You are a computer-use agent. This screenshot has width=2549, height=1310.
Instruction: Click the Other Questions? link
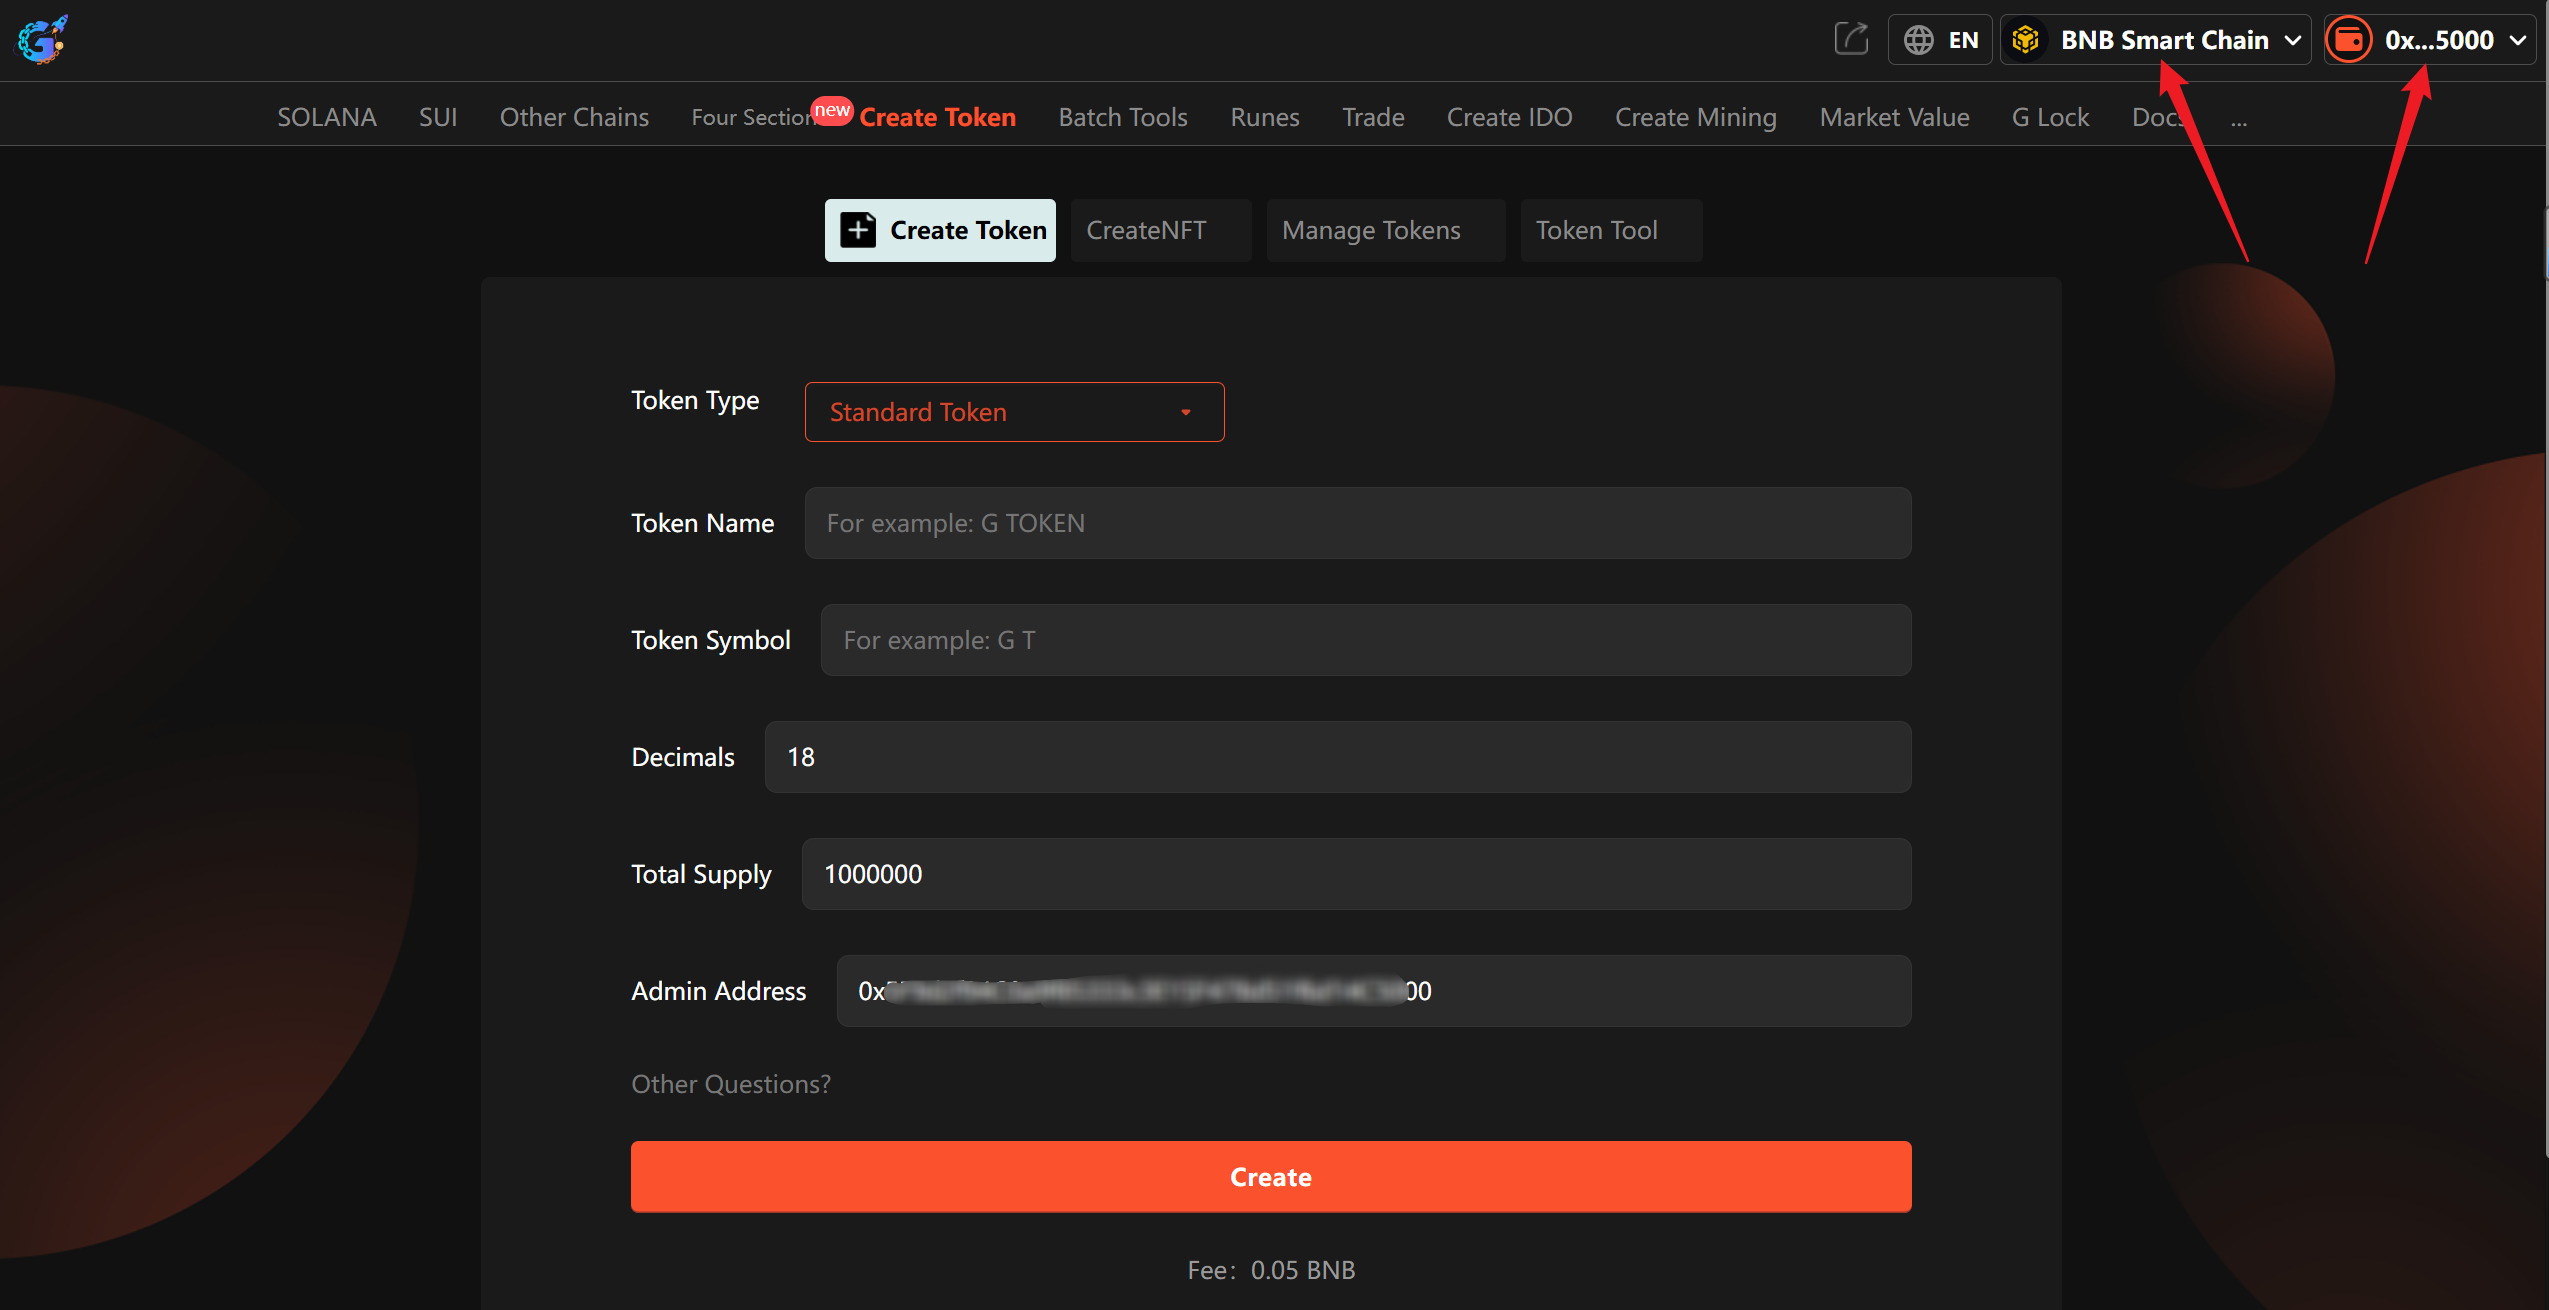click(x=731, y=1084)
